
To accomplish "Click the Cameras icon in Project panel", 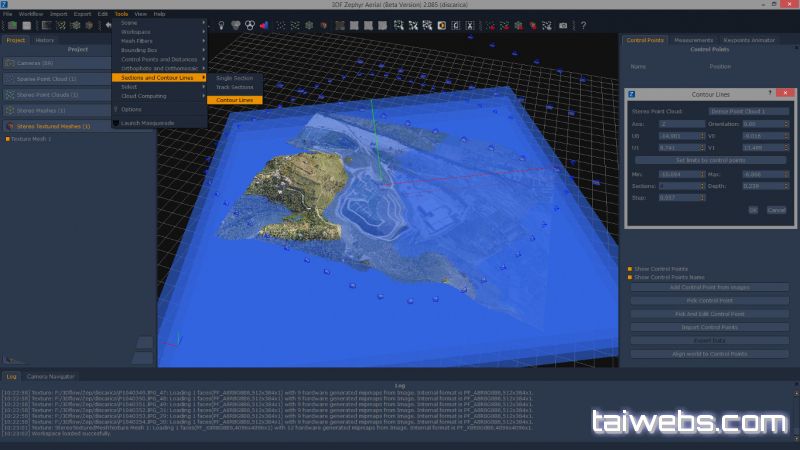I will click(x=9, y=63).
